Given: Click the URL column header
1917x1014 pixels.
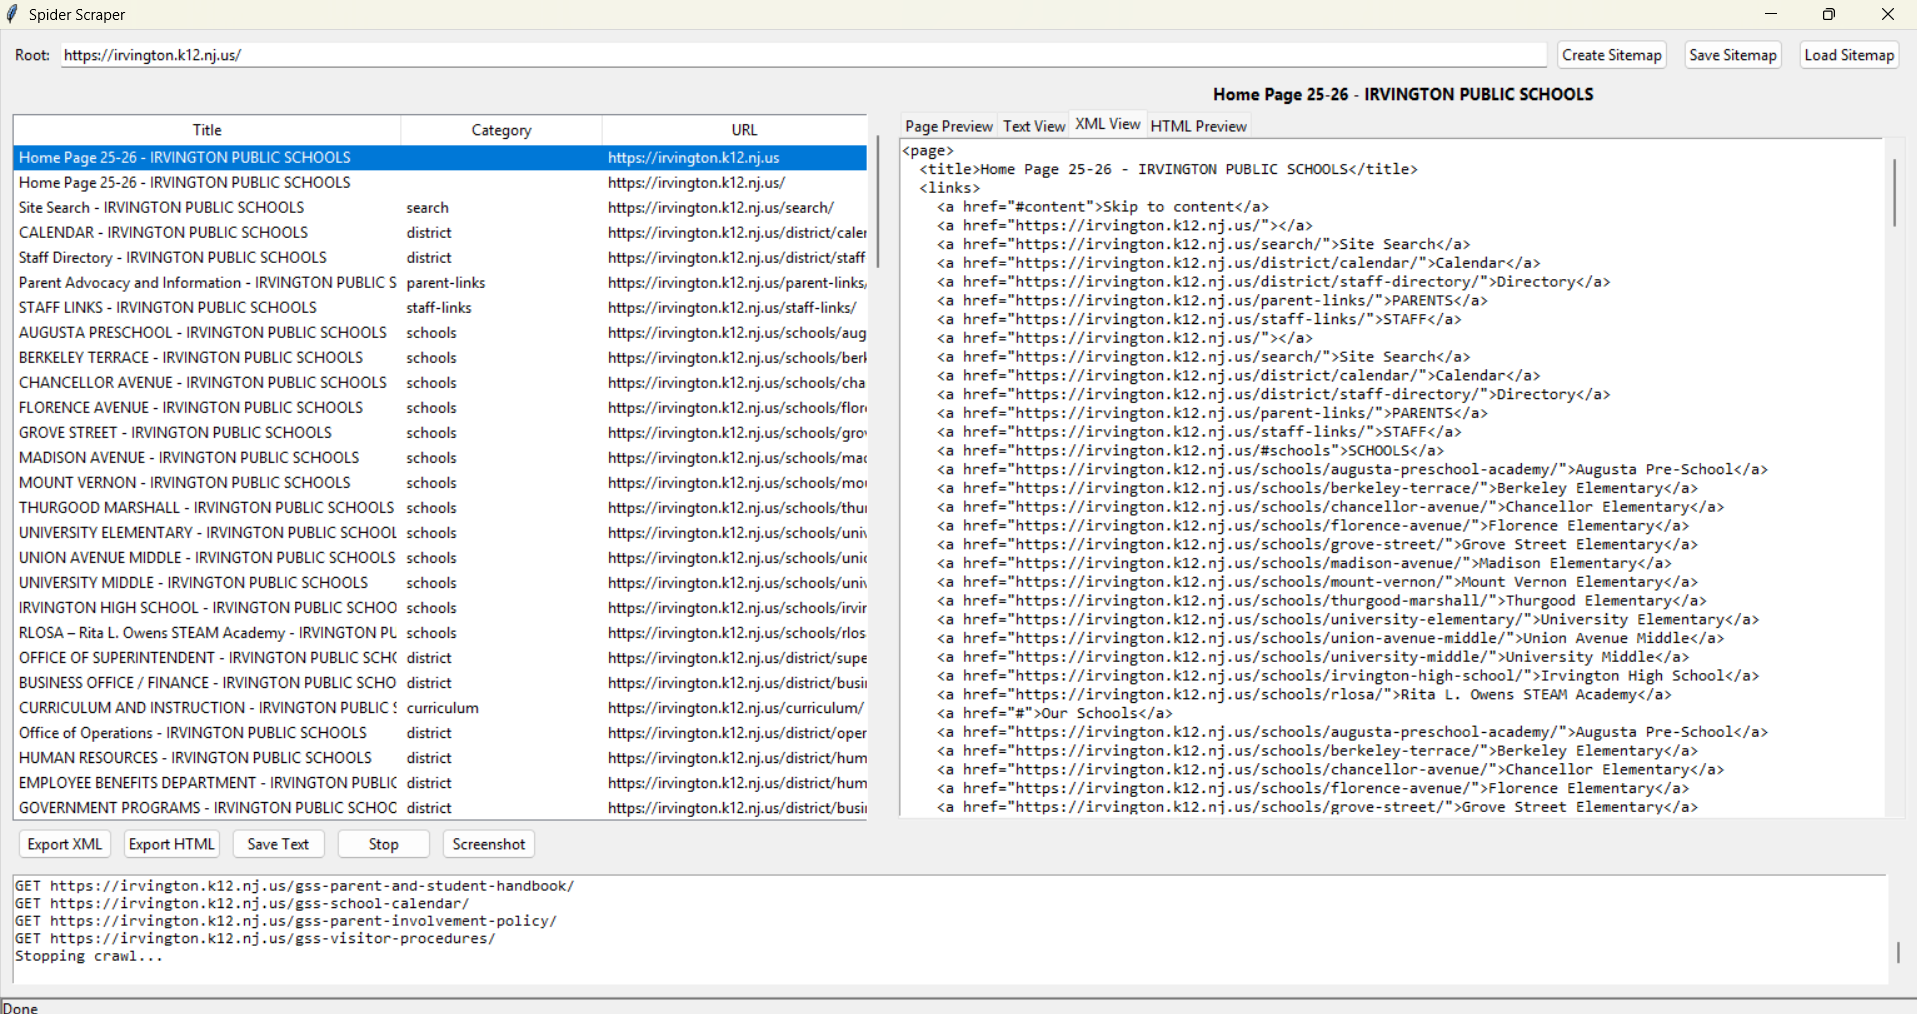Looking at the screenshot, I should (x=744, y=130).
